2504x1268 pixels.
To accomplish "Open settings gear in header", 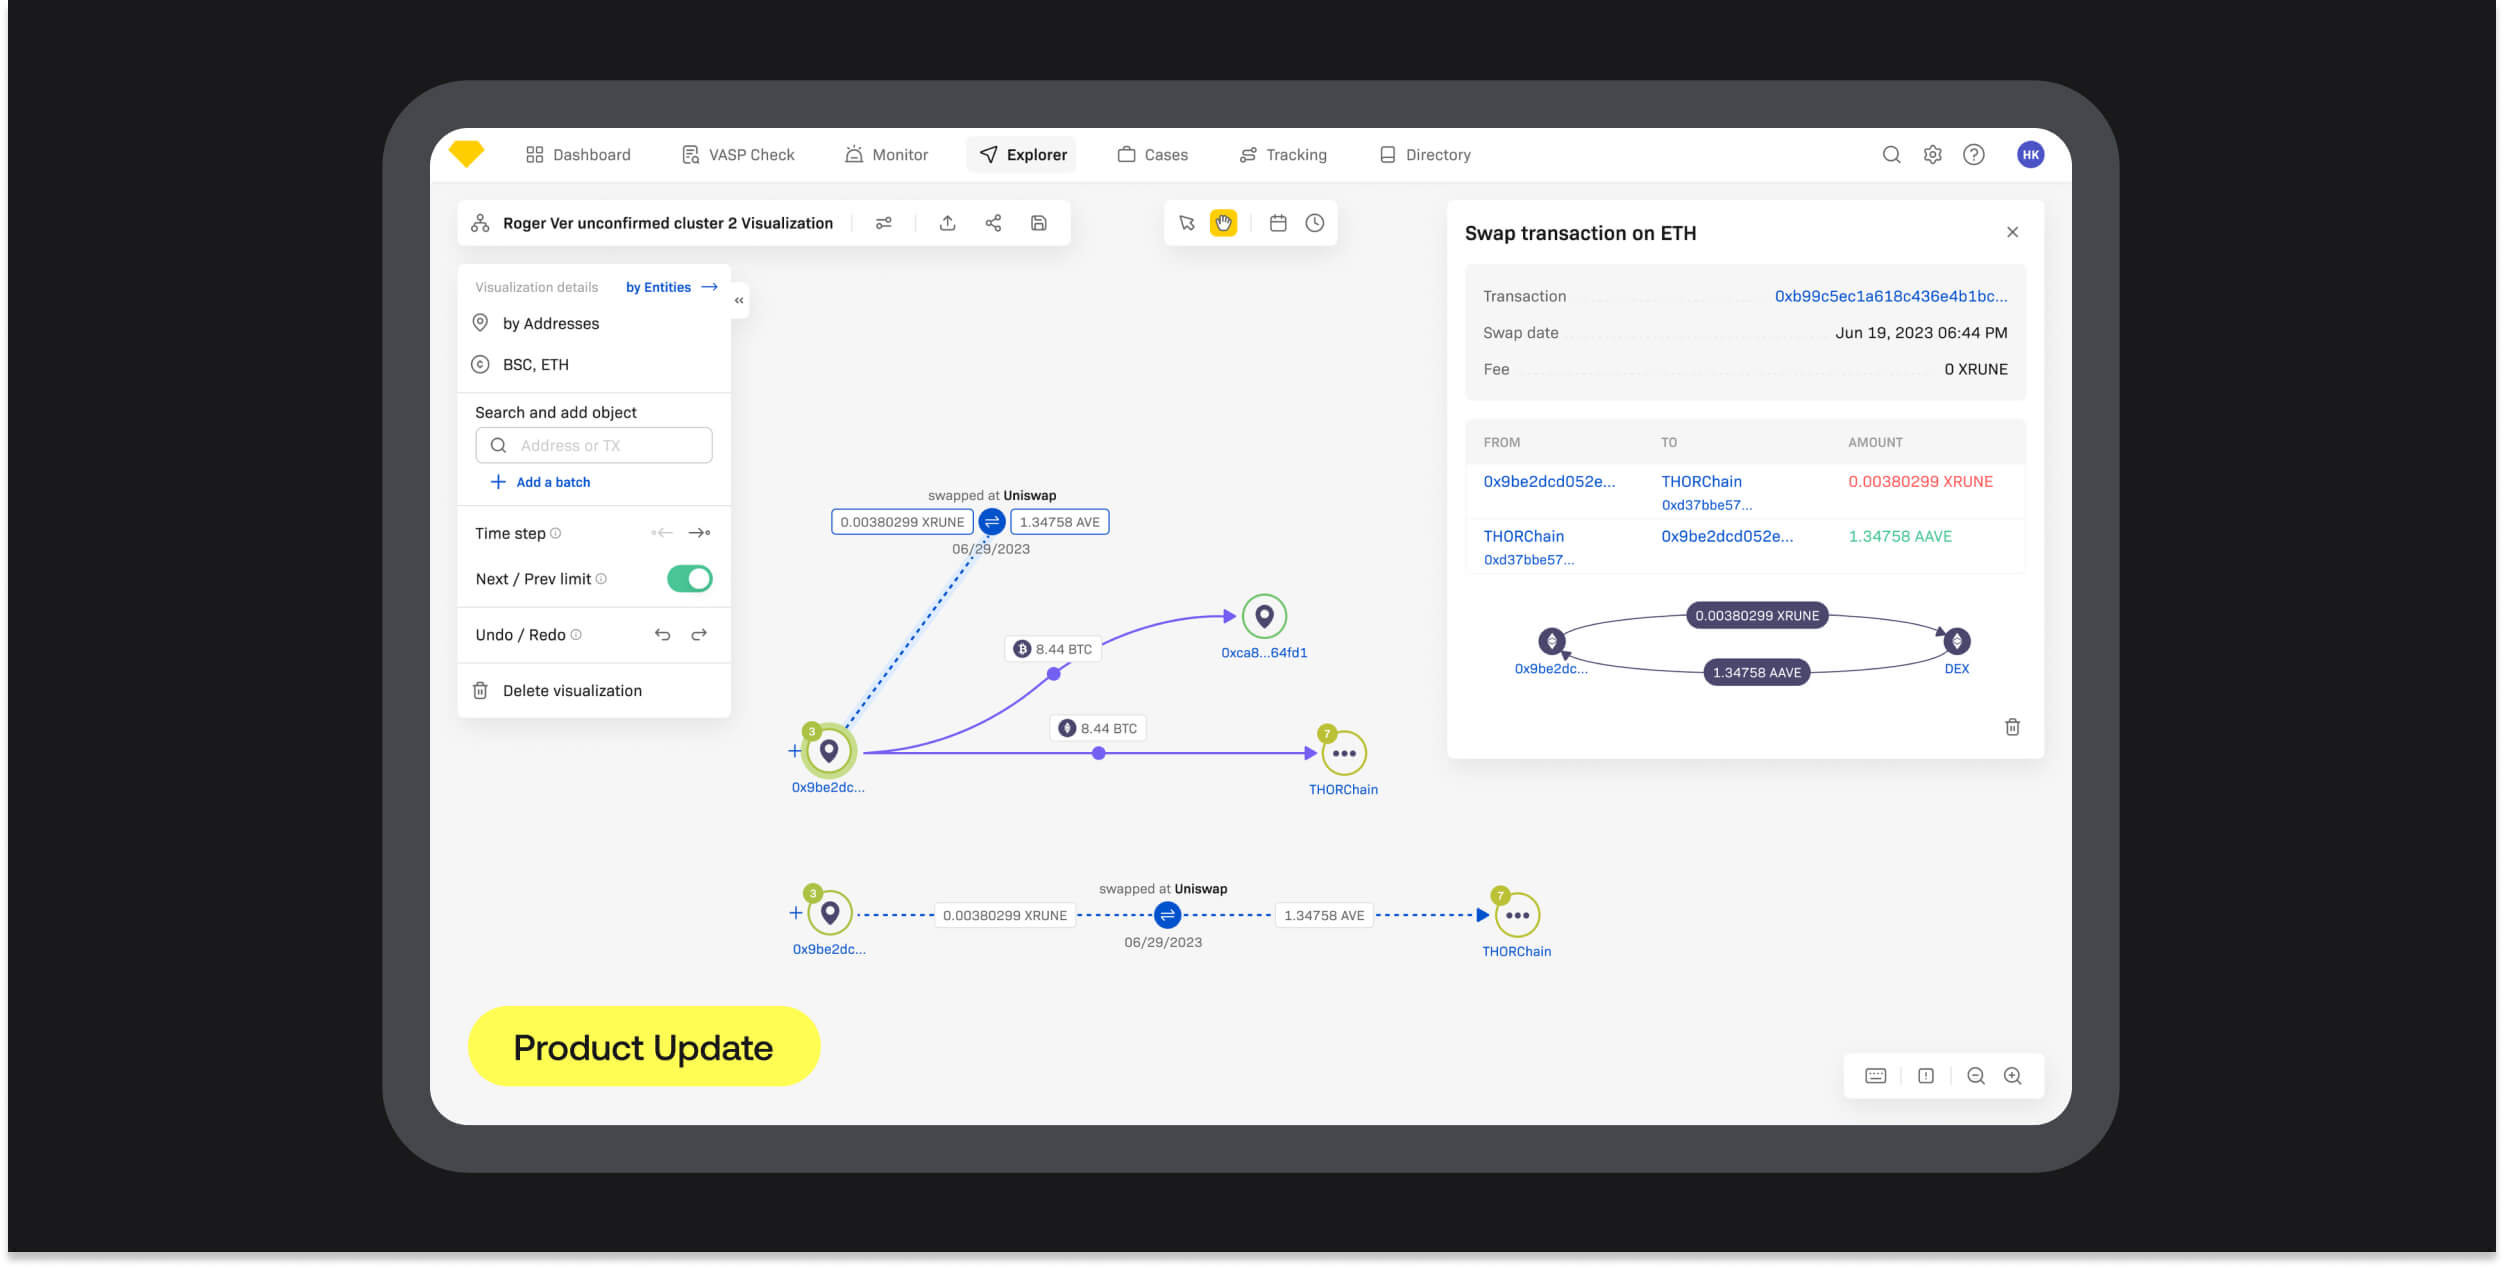I will pyautogui.click(x=1933, y=155).
